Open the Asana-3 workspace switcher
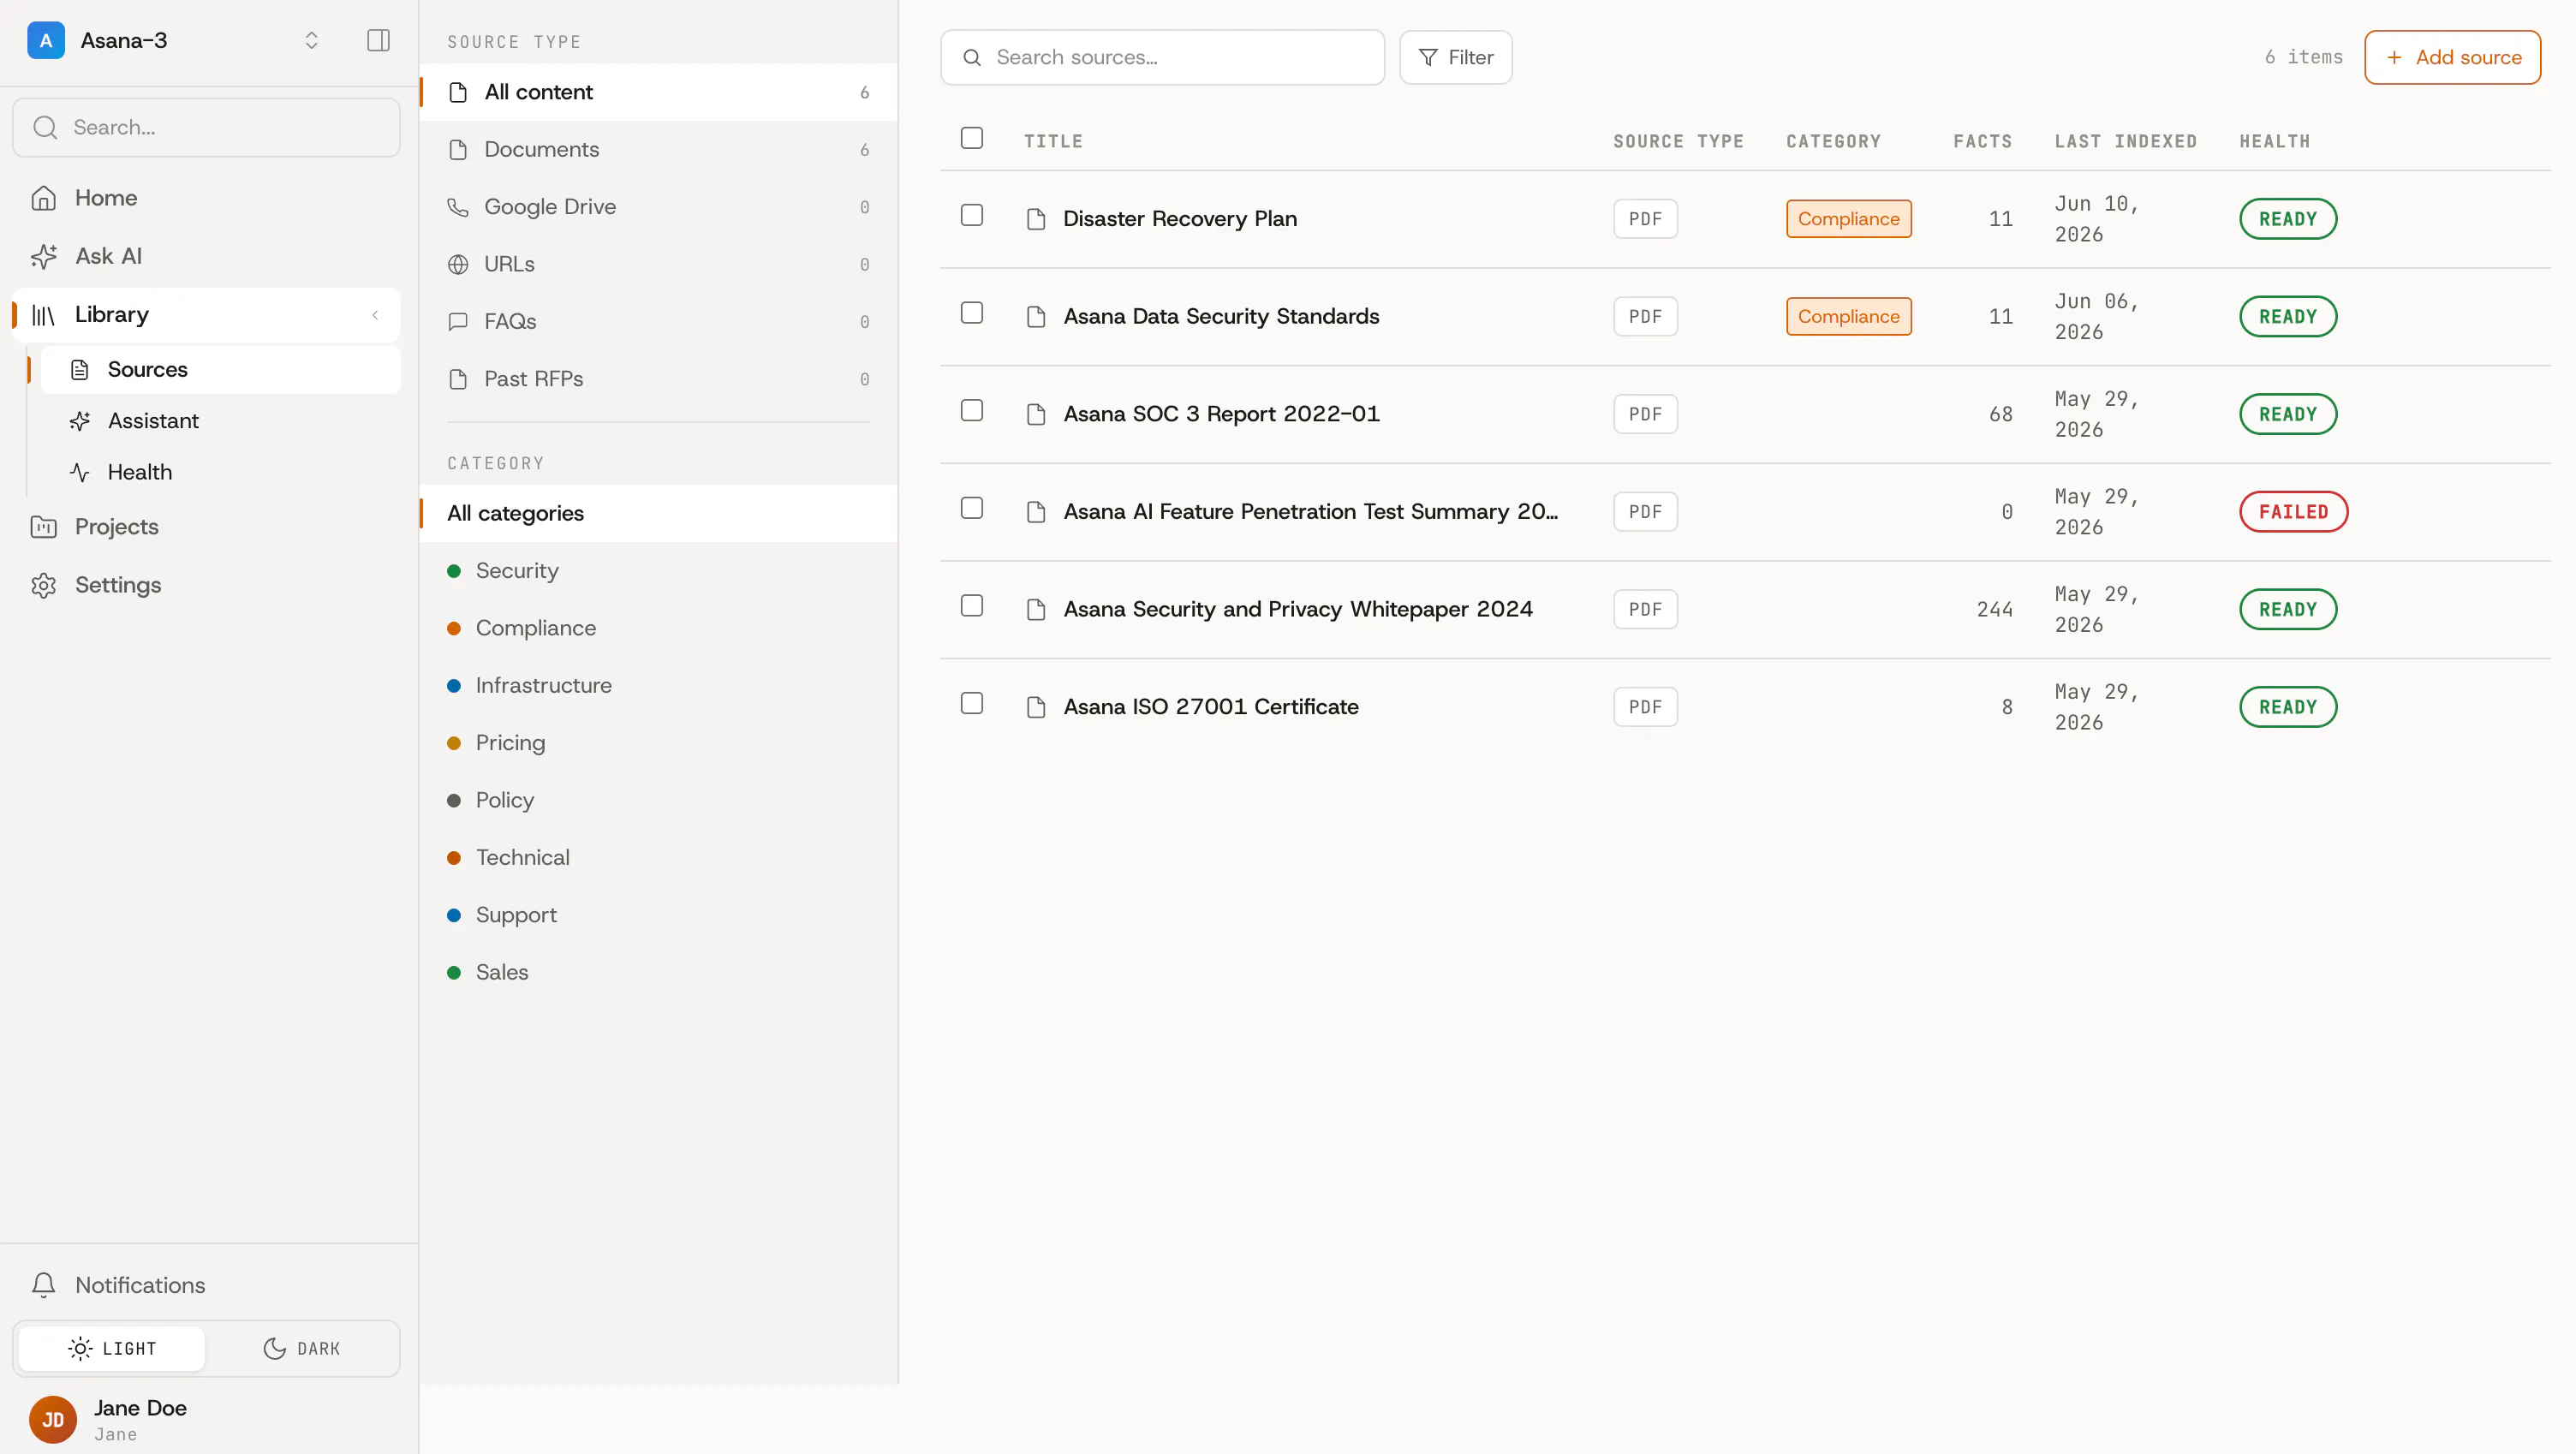This screenshot has height=1454, width=2576. click(311, 40)
